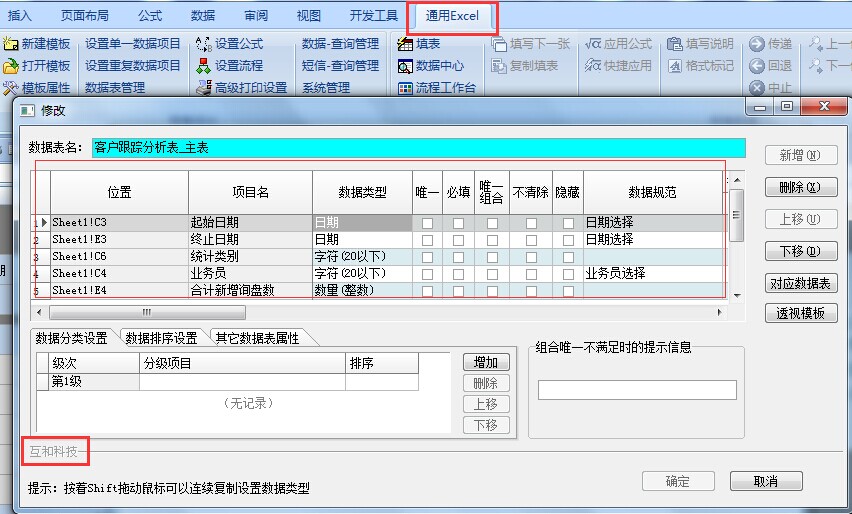This screenshot has height=514, width=852.
Task: Open 数据规范 cell 日期选择 for 终止日期
Action: coord(653,240)
